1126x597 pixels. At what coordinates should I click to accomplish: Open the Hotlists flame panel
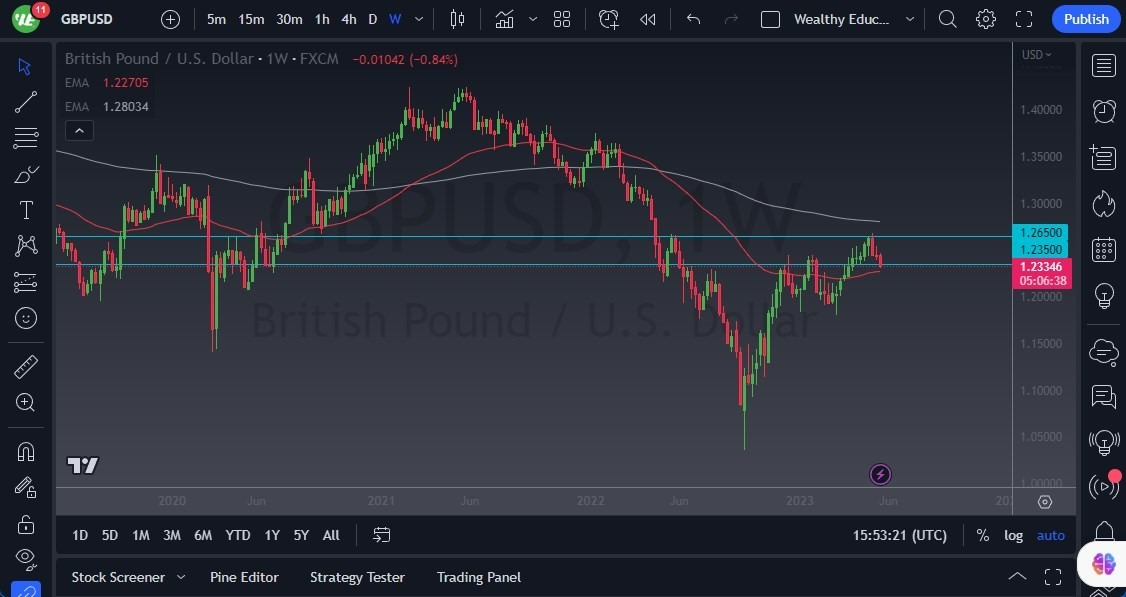[1103, 203]
